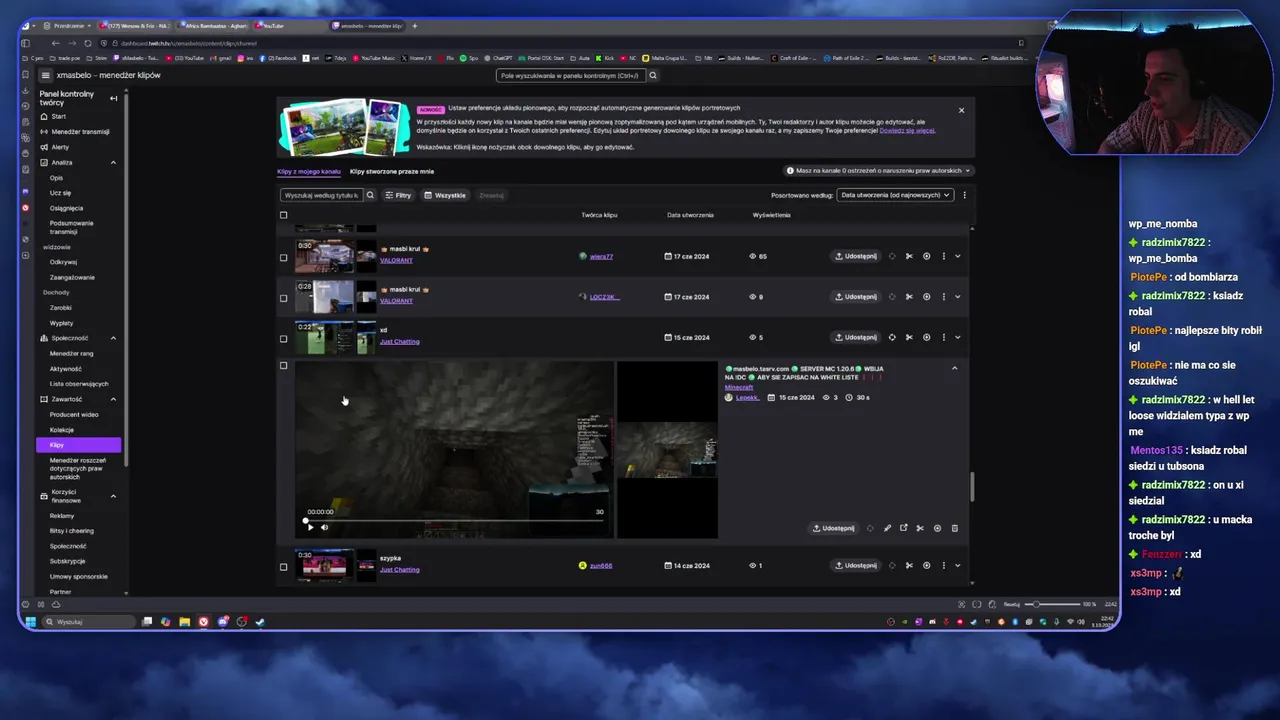Open Windows Start button
1280x720 pixels.
coord(30,622)
